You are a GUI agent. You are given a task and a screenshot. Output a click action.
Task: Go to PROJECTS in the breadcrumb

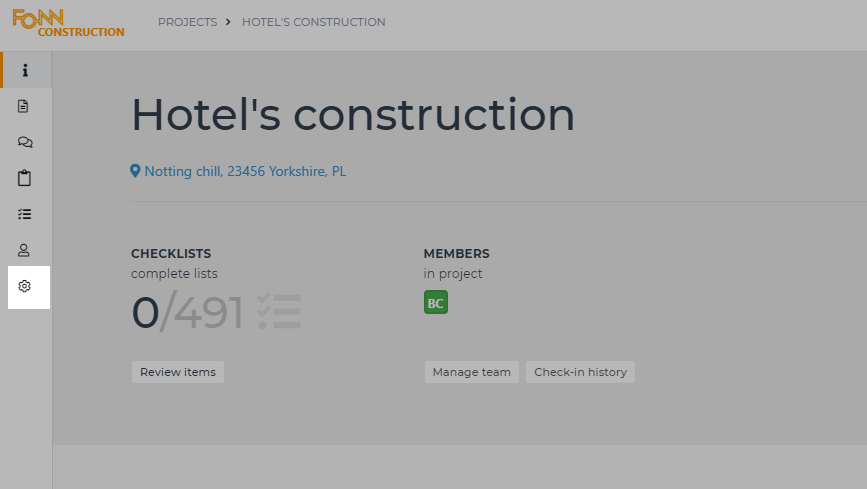coord(187,22)
